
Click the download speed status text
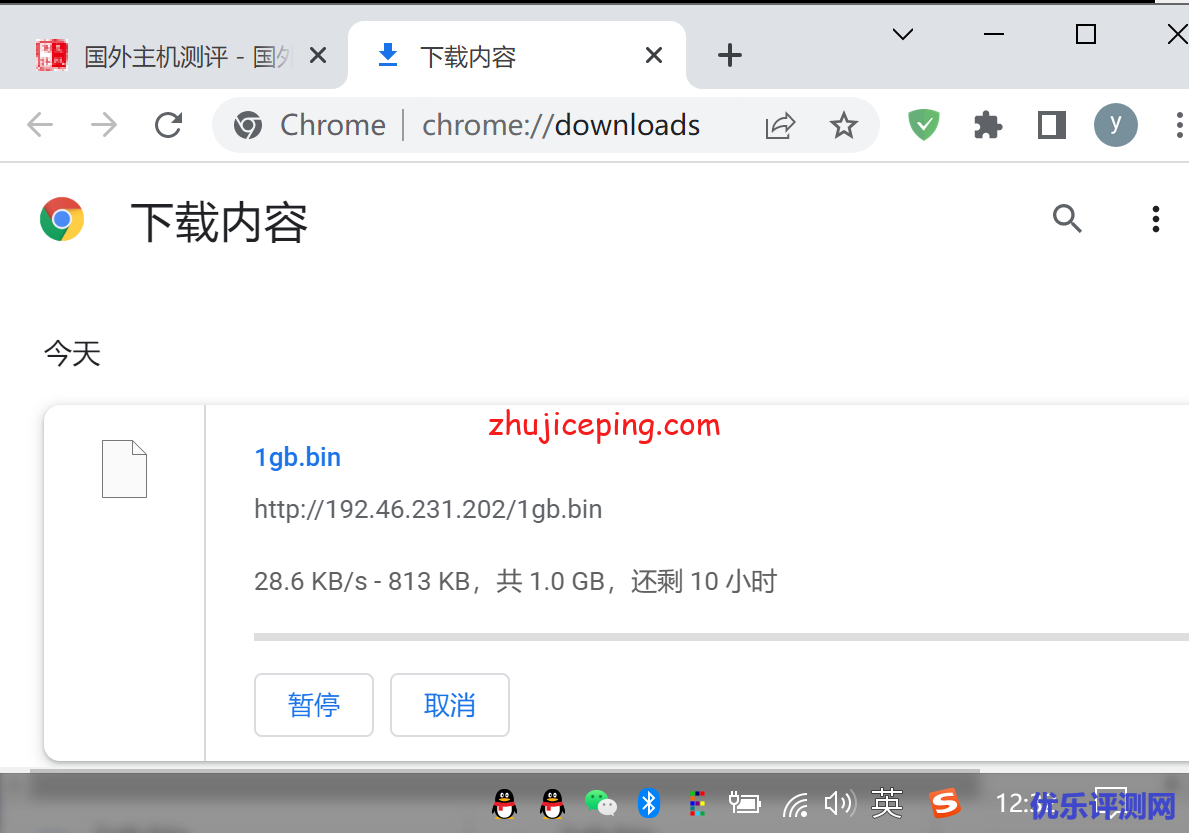point(515,581)
